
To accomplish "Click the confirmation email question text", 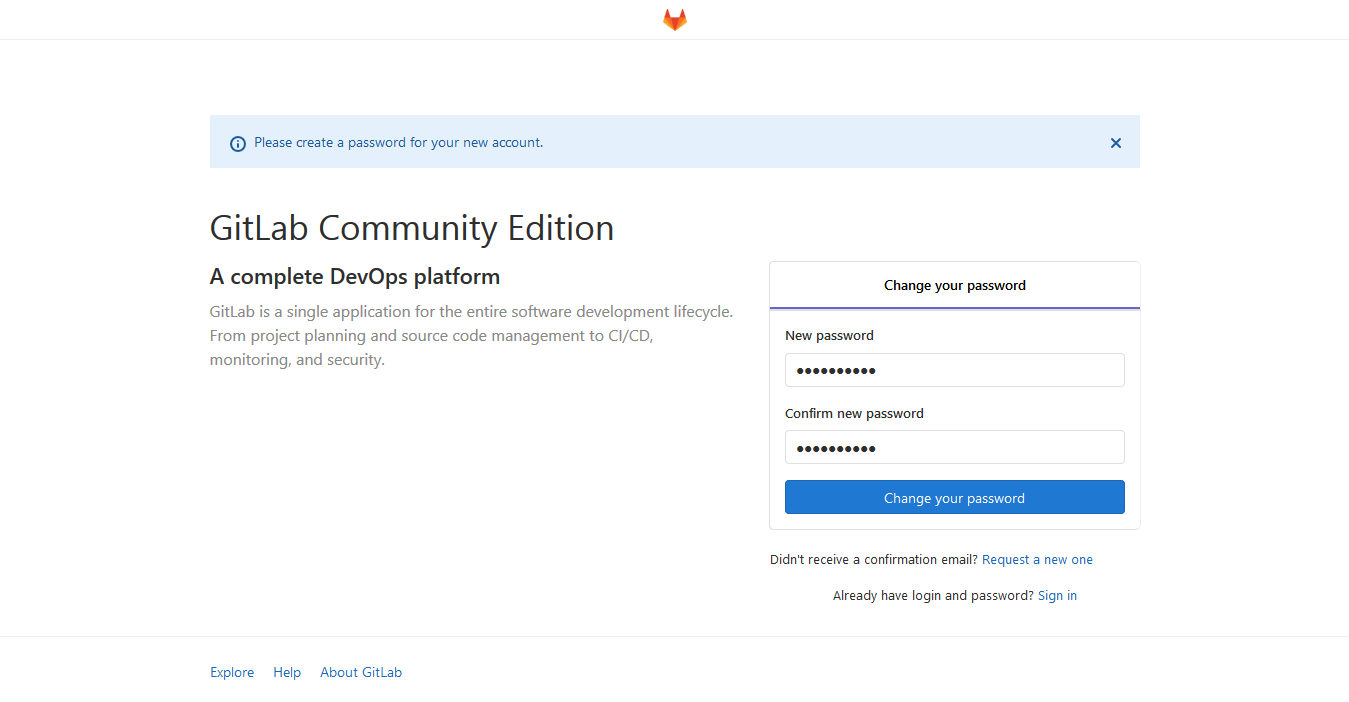I will point(872,559).
